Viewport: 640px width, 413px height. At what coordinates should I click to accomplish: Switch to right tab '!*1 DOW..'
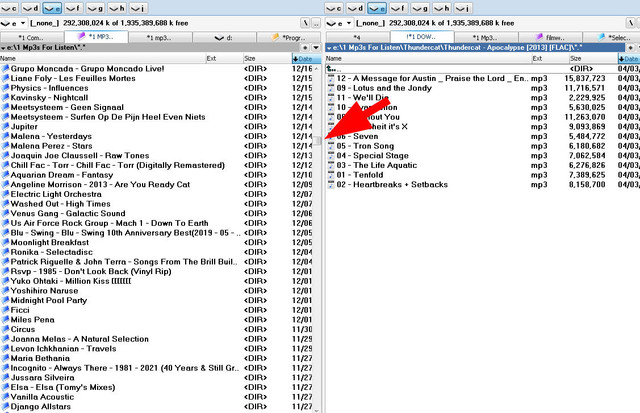422,37
